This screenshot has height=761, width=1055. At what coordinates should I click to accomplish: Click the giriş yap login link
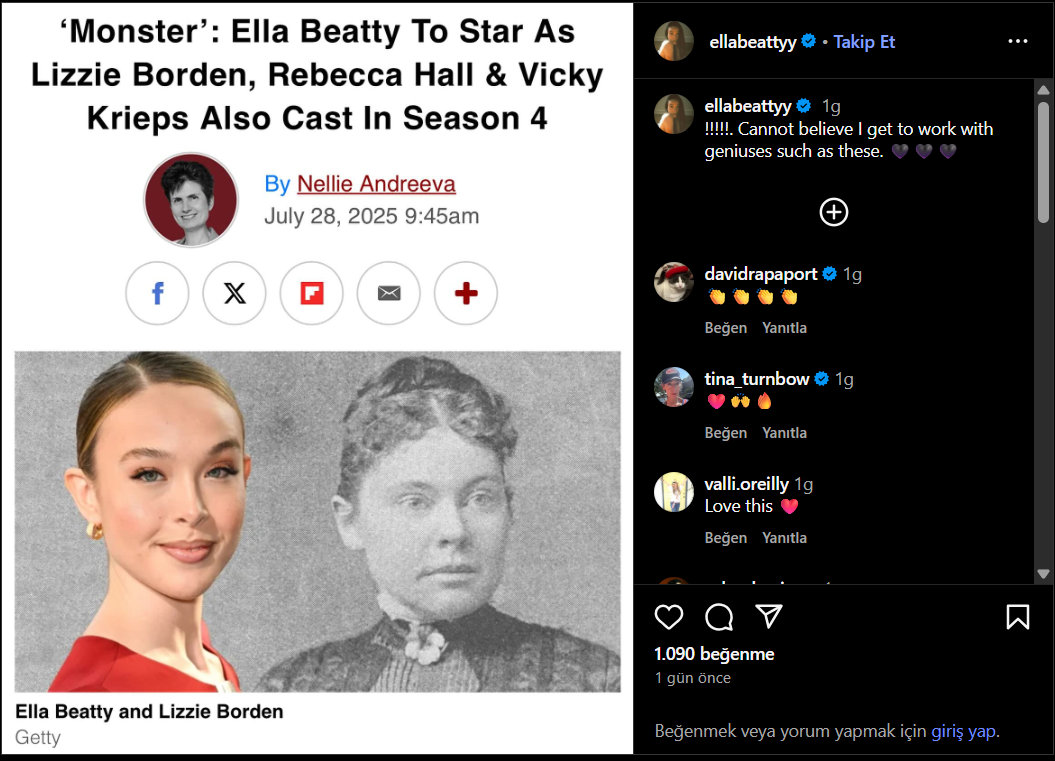coord(963,731)
